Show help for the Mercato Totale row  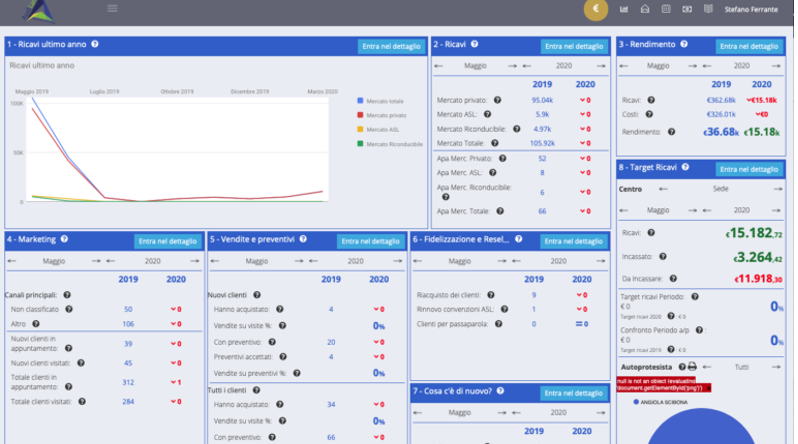pyautogui.click(x=495, y=144)
